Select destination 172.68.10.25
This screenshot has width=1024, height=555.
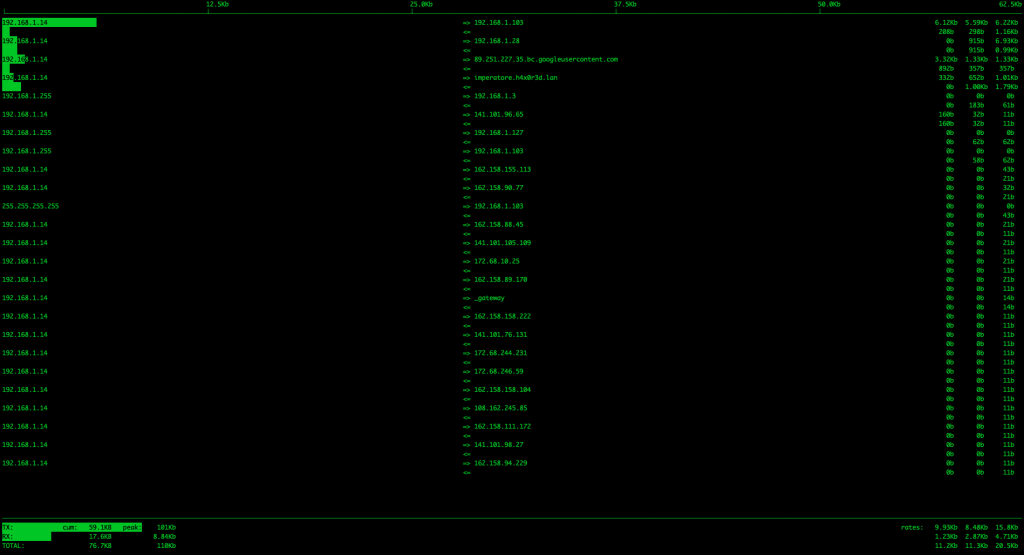tap(496, 261)
